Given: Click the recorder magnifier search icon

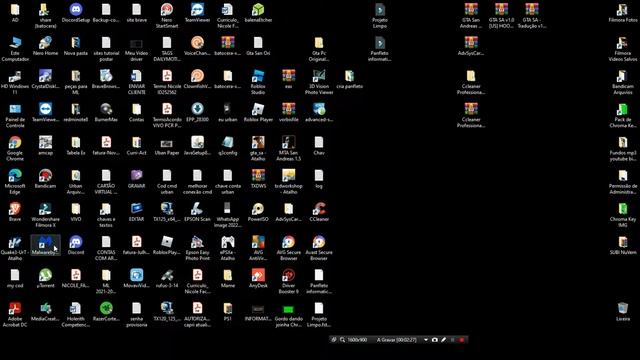Looking at the screenshot, I should 342,340.
